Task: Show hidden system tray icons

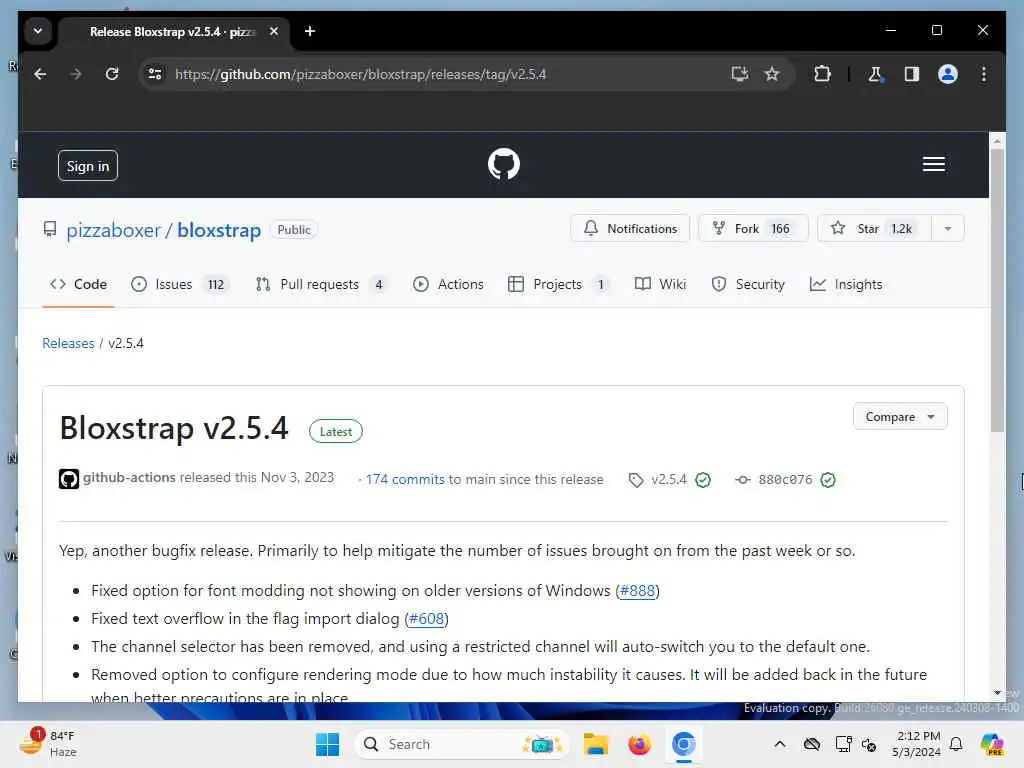Action: 780,744
